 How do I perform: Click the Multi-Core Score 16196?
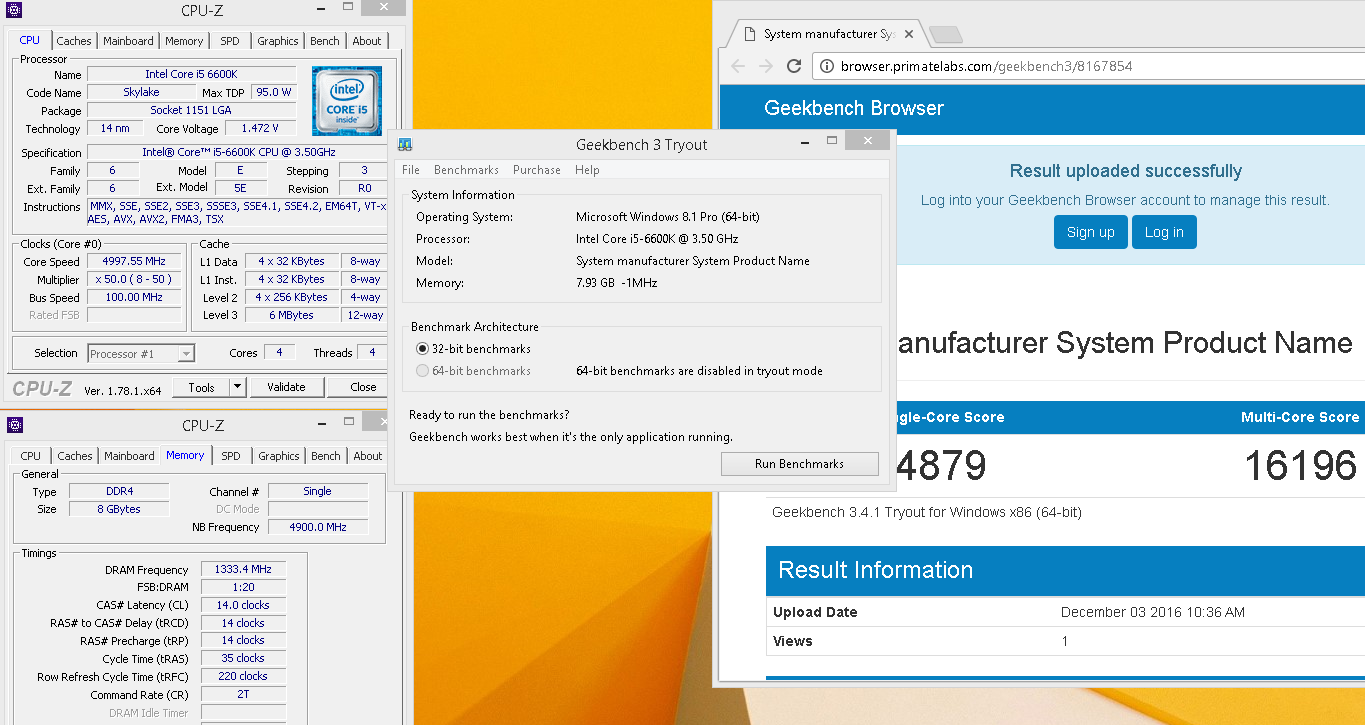1300,466
